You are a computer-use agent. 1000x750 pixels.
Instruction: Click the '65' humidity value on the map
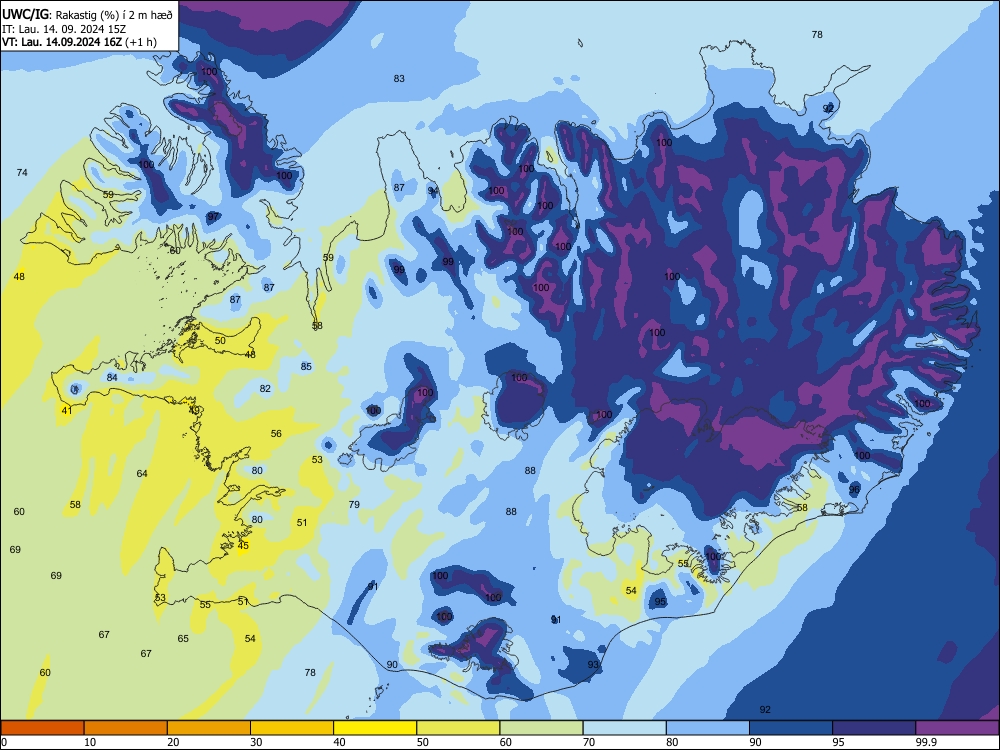183,638
